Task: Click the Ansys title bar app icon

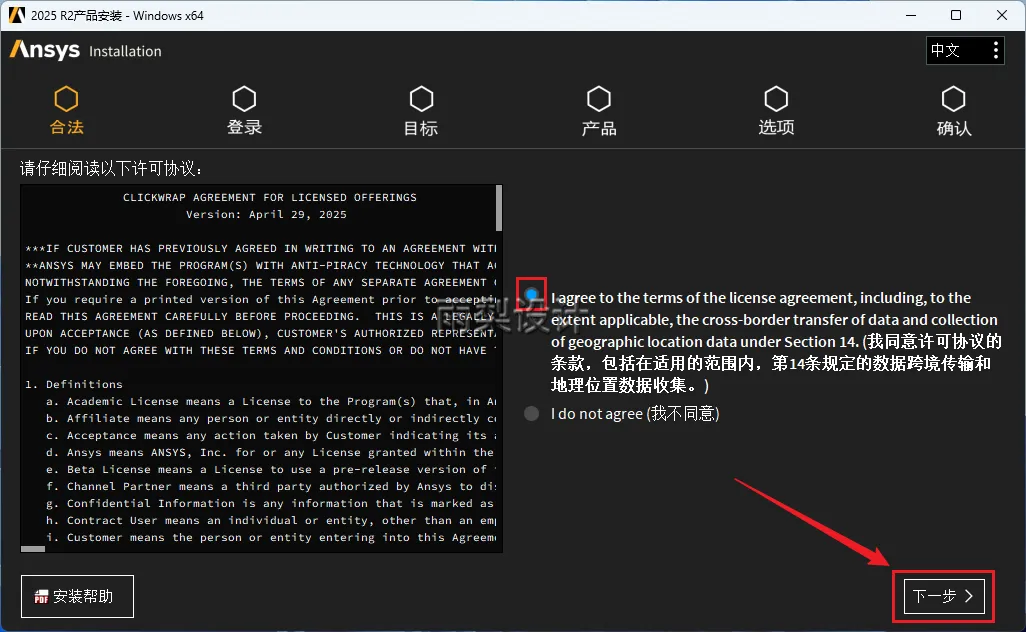Action: [x=16, y=15]
